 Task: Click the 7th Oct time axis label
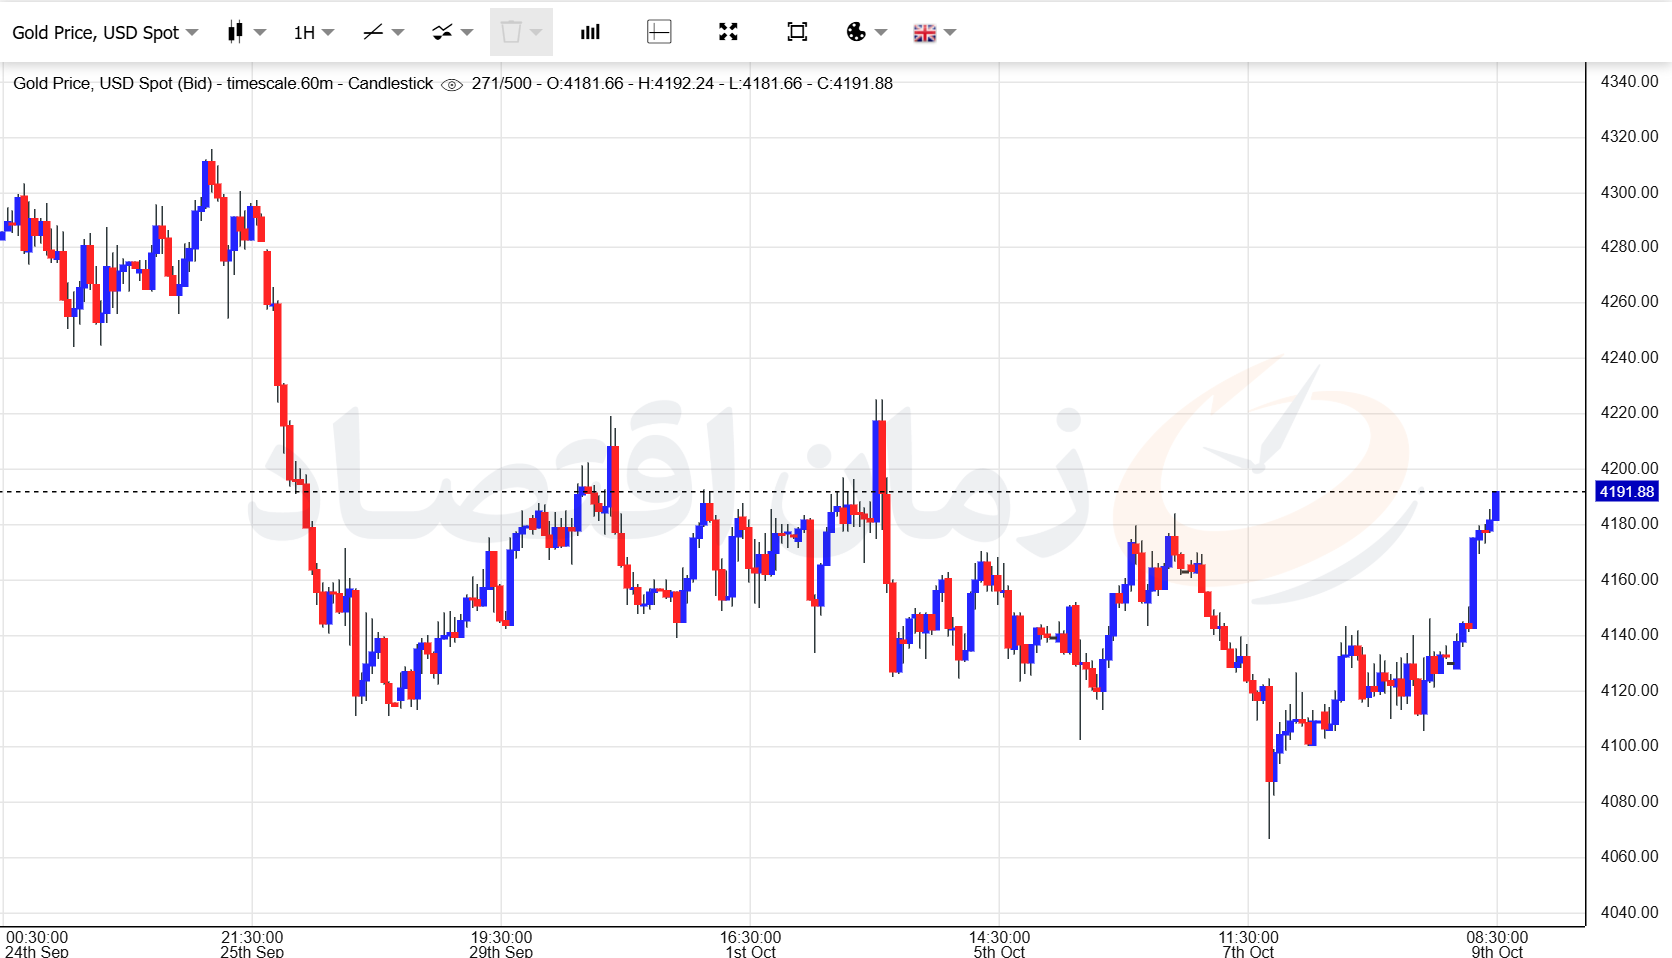(1248, 951)
